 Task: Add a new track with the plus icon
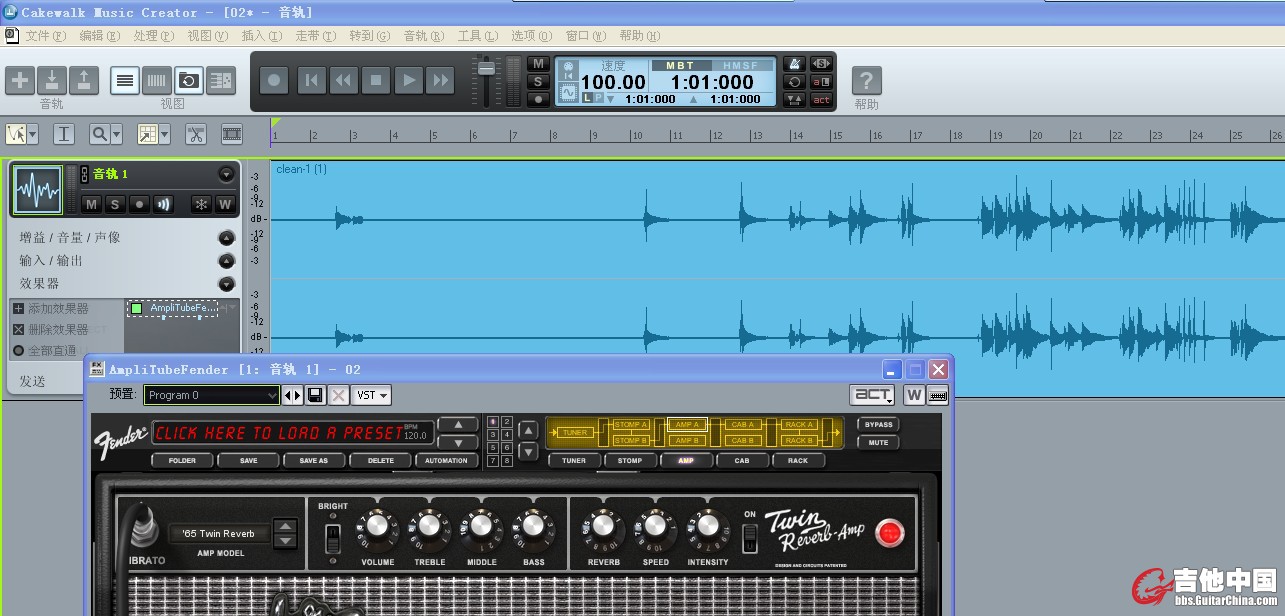20,80
